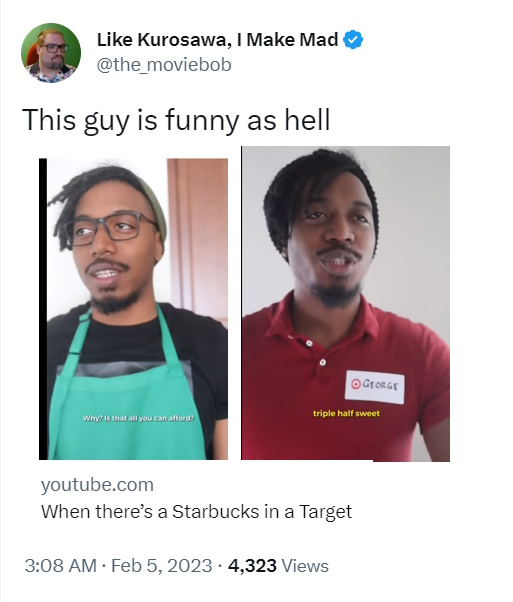Open the display name Like Kurosawa, I Make Mad
513x602 pixels.
click(217, 40)
